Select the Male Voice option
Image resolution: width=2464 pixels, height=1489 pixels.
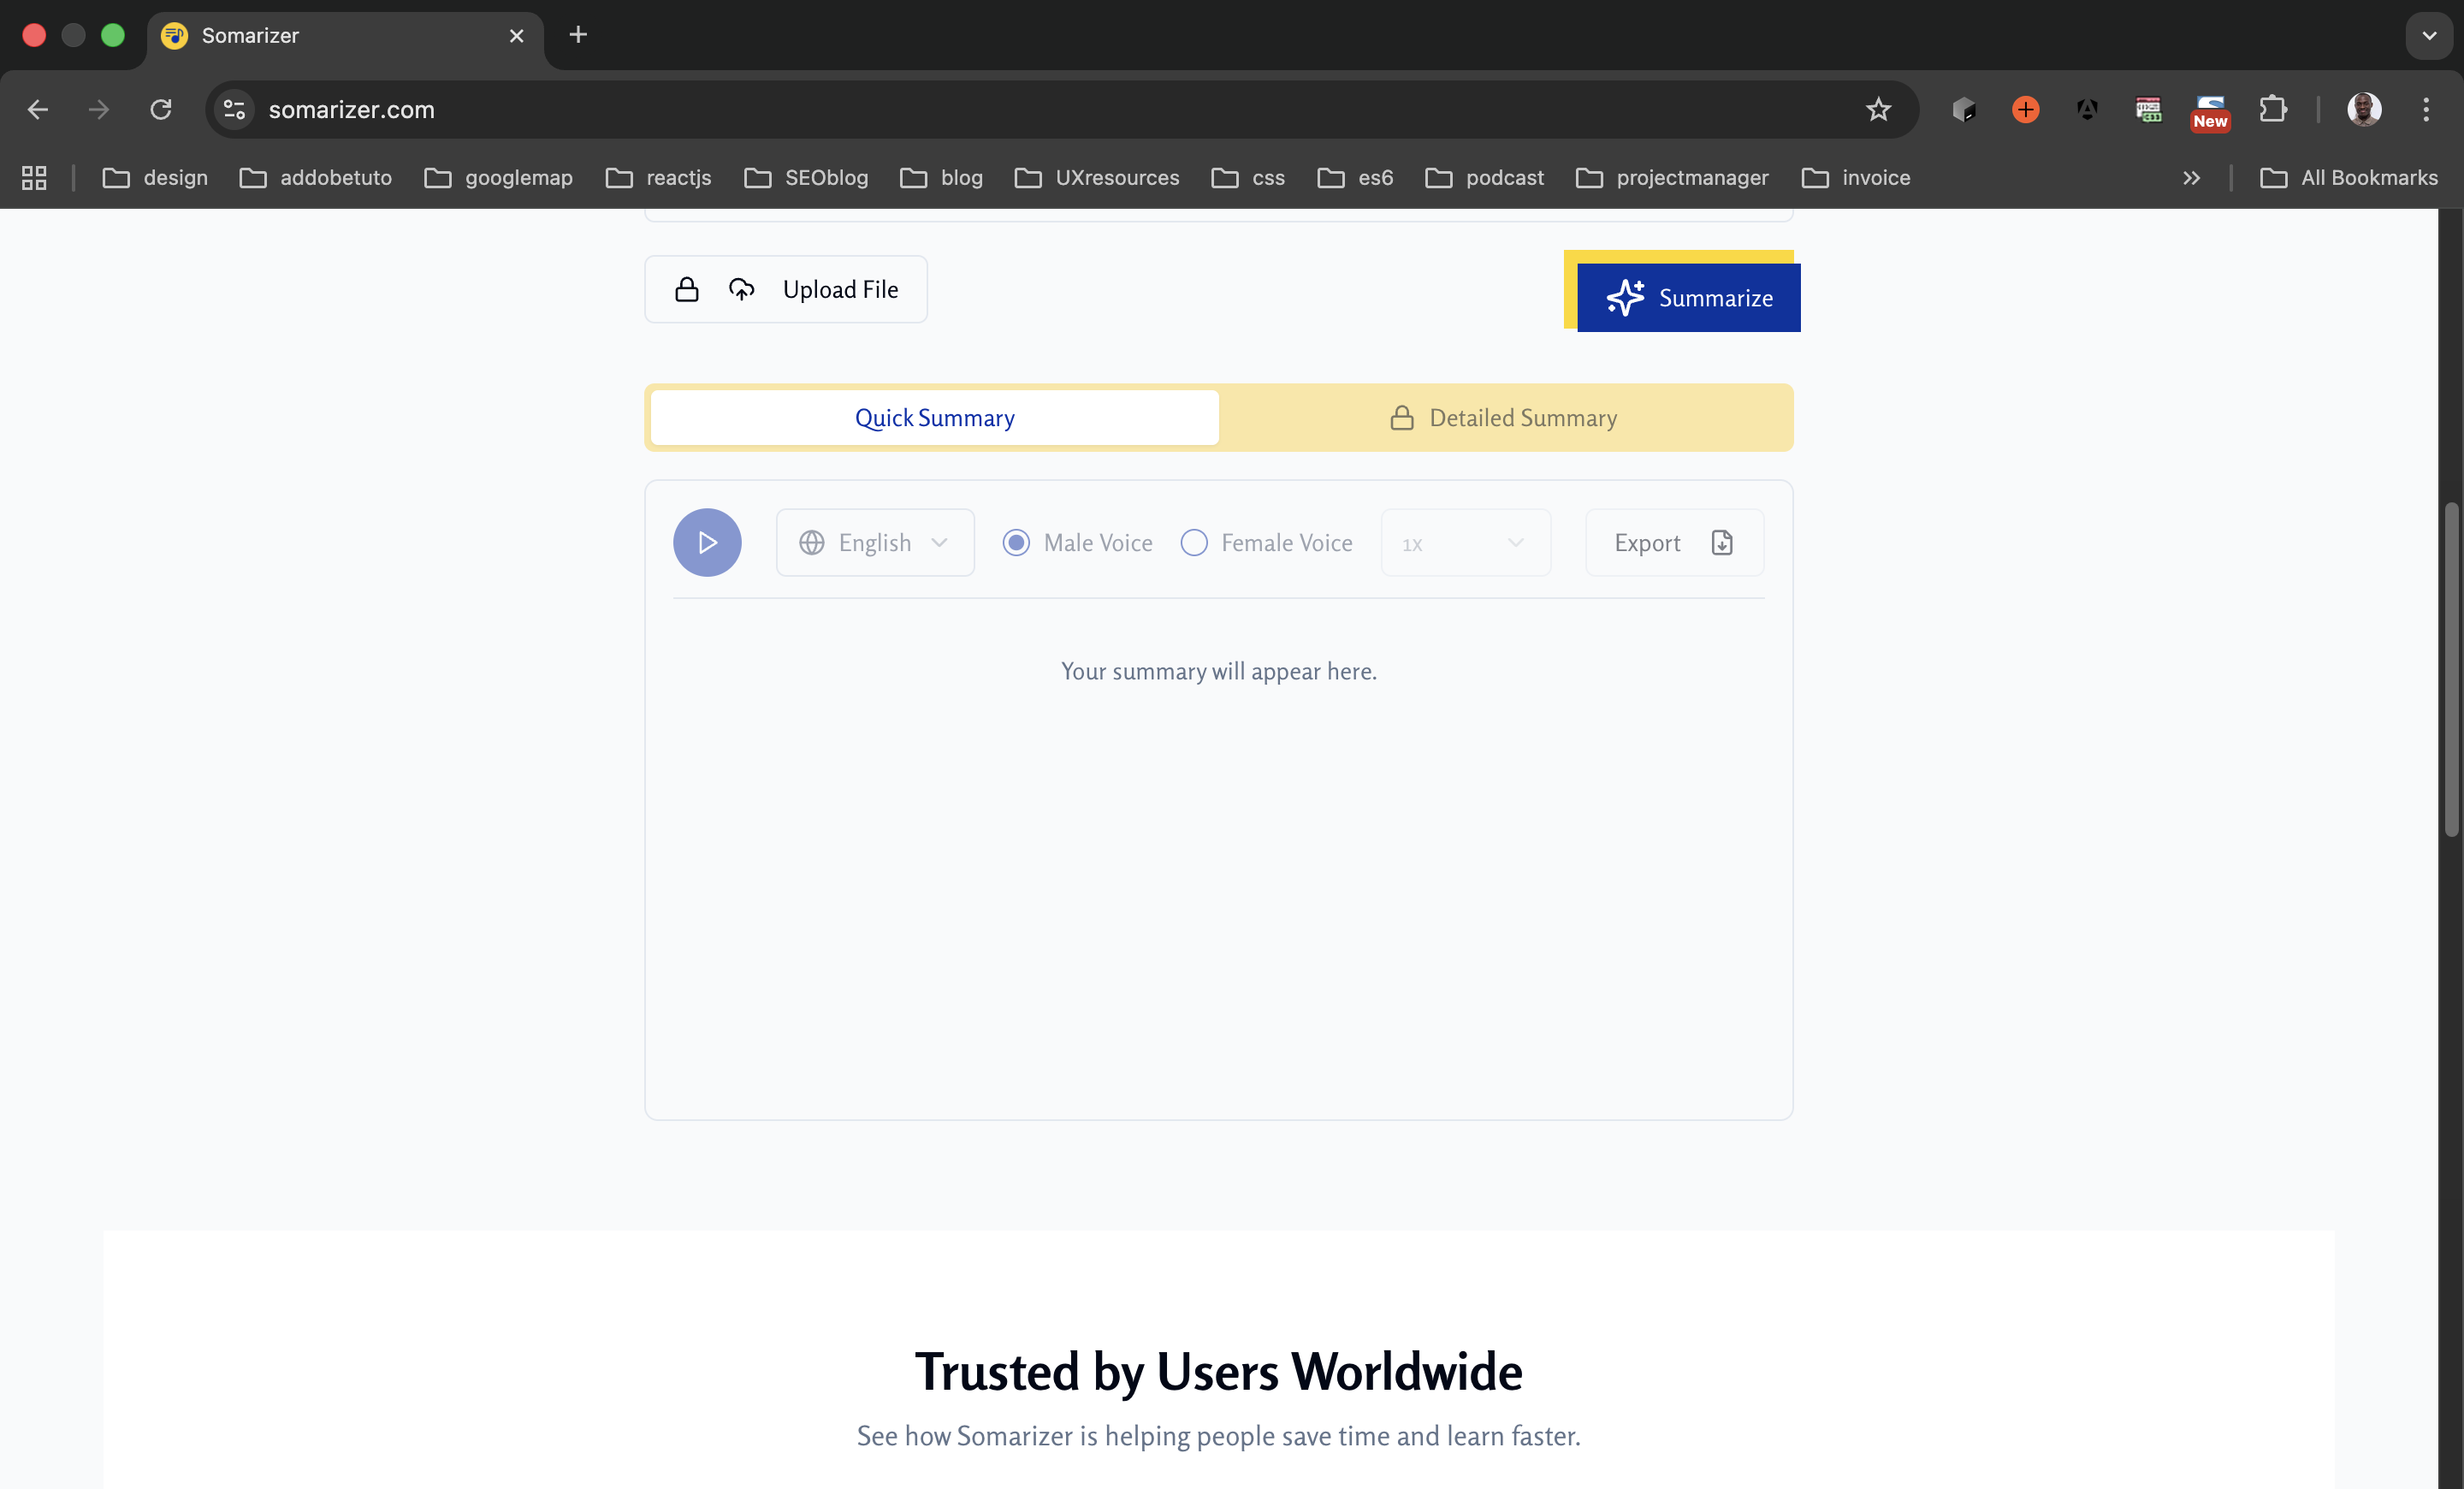tap(1016, 542)
